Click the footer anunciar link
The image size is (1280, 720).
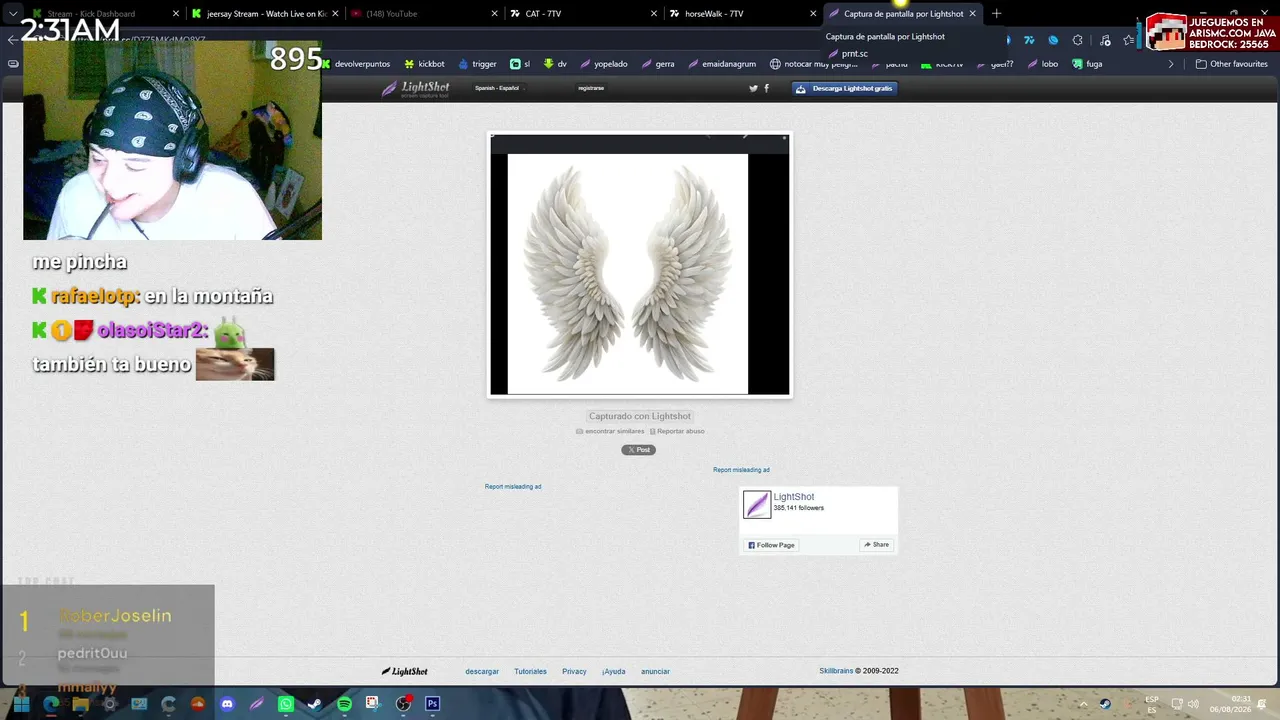[x=655, y=672]
